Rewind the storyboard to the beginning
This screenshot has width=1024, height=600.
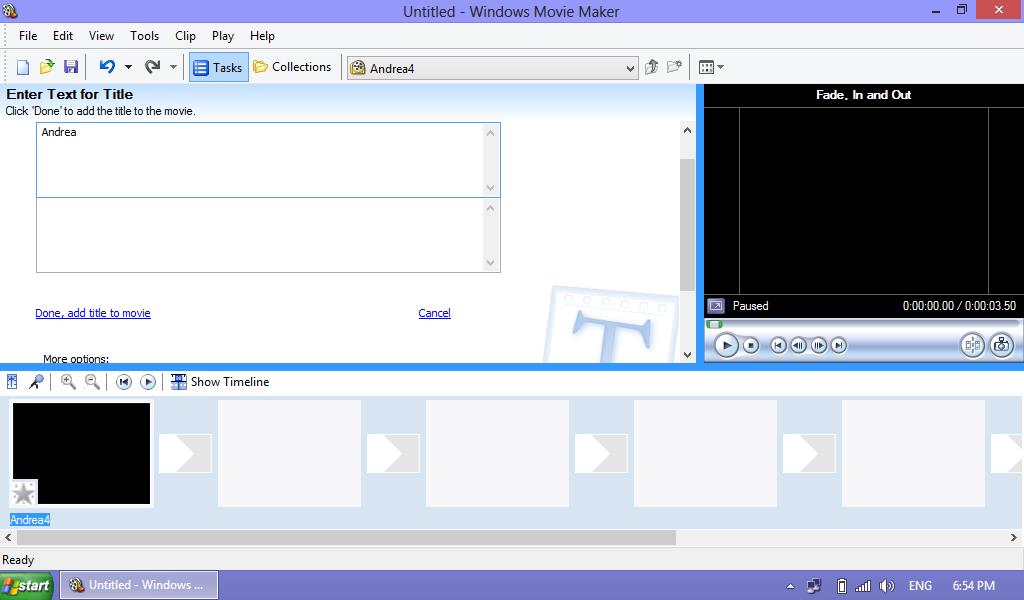click(123, 382)
